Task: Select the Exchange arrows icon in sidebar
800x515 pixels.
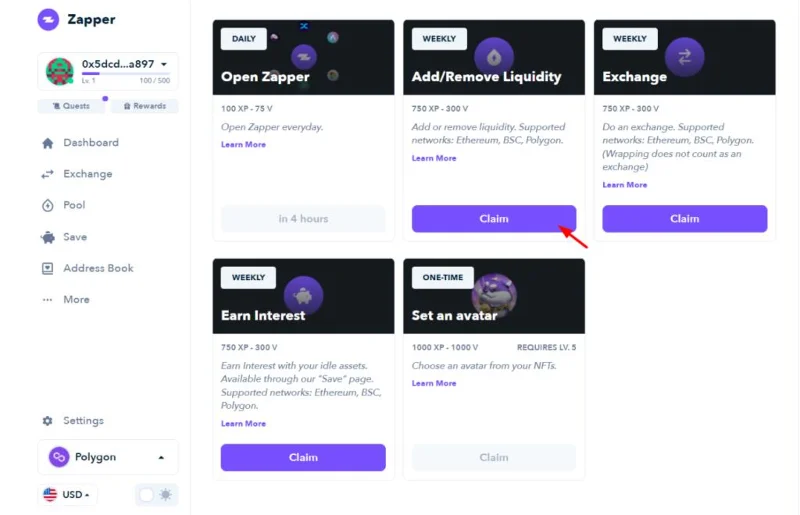Action: pos(47,175)
